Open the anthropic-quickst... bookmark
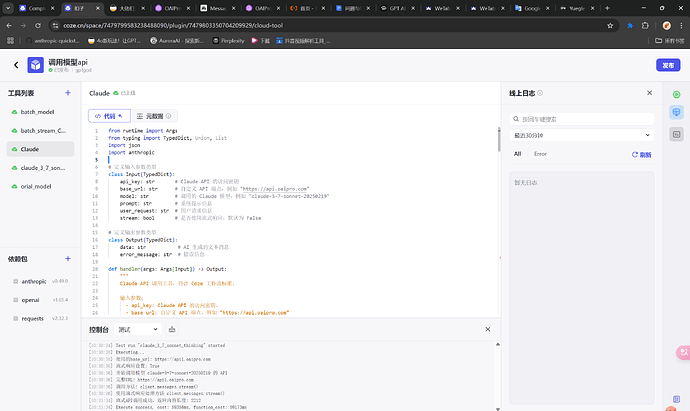 (x=53, y=40)
